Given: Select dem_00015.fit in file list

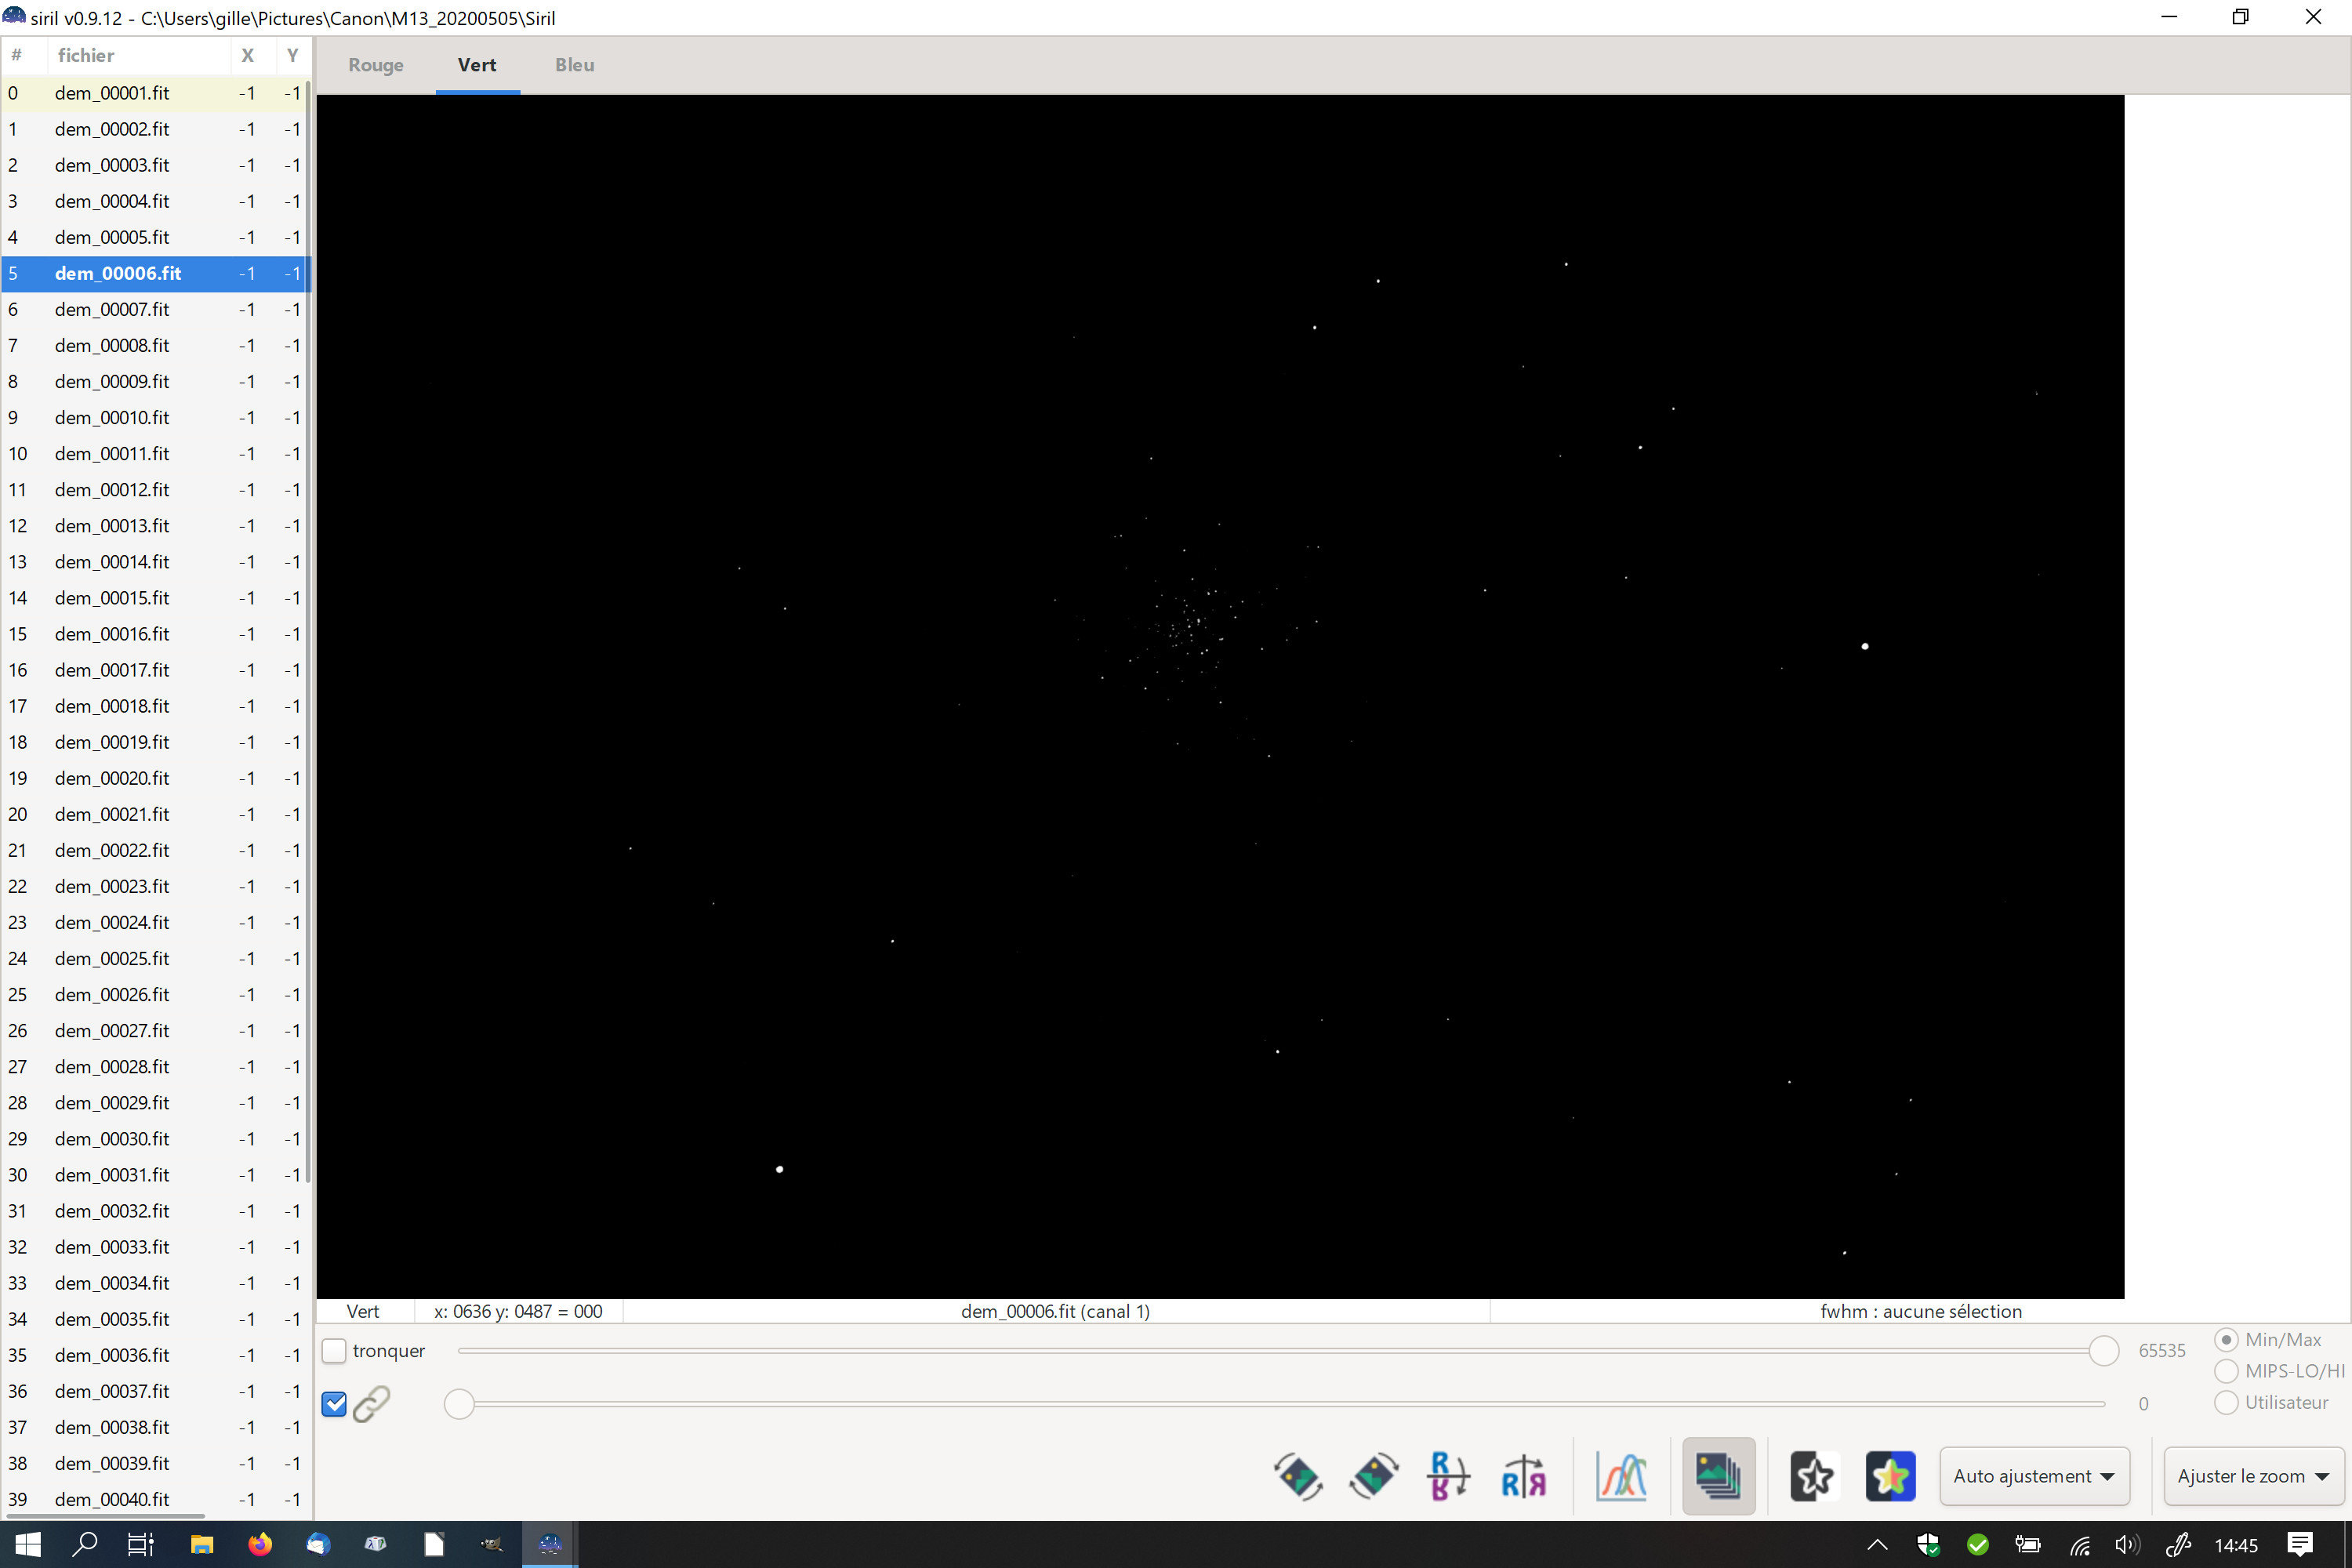Looking at the screenshot, I should point(112,598).
